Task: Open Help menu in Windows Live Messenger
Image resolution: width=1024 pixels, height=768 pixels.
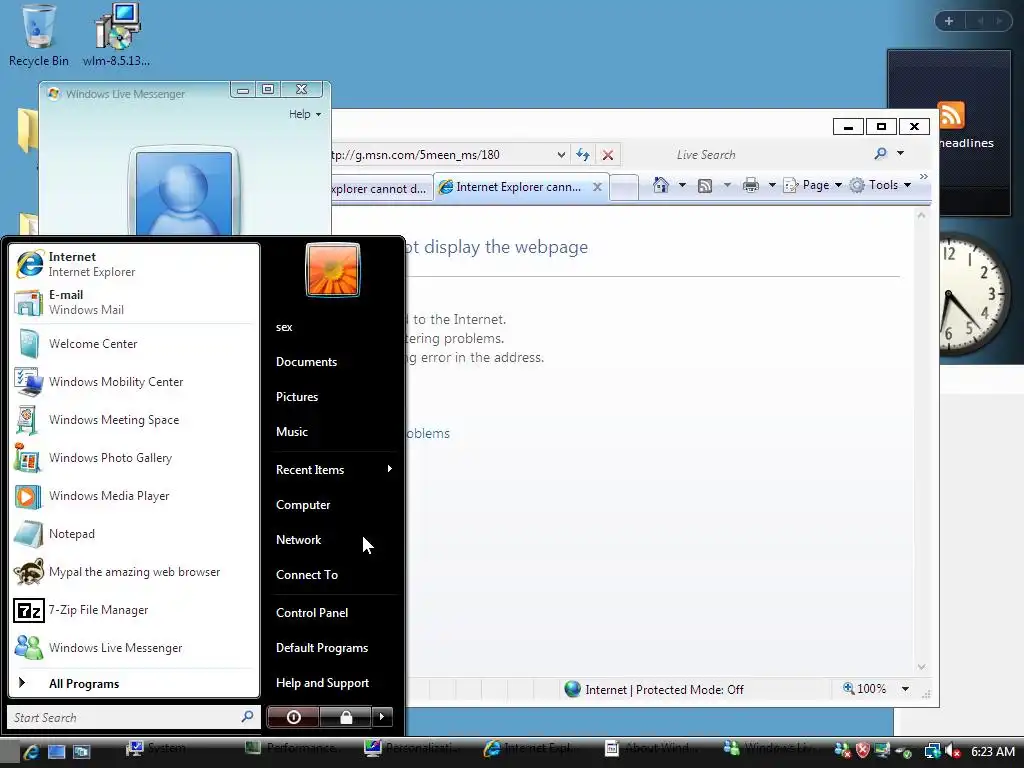Action: click(x=305, y=114)
